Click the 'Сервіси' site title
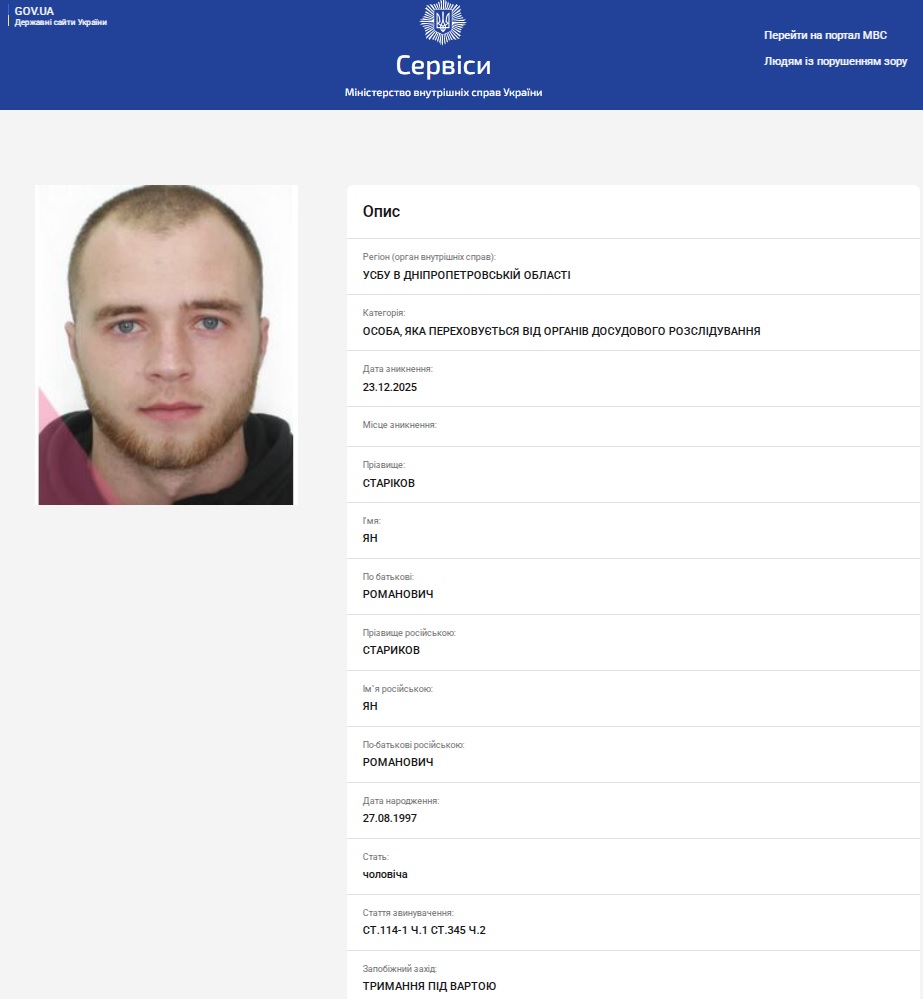This screenshot has width=923, height=999. [x=443, y=65]
